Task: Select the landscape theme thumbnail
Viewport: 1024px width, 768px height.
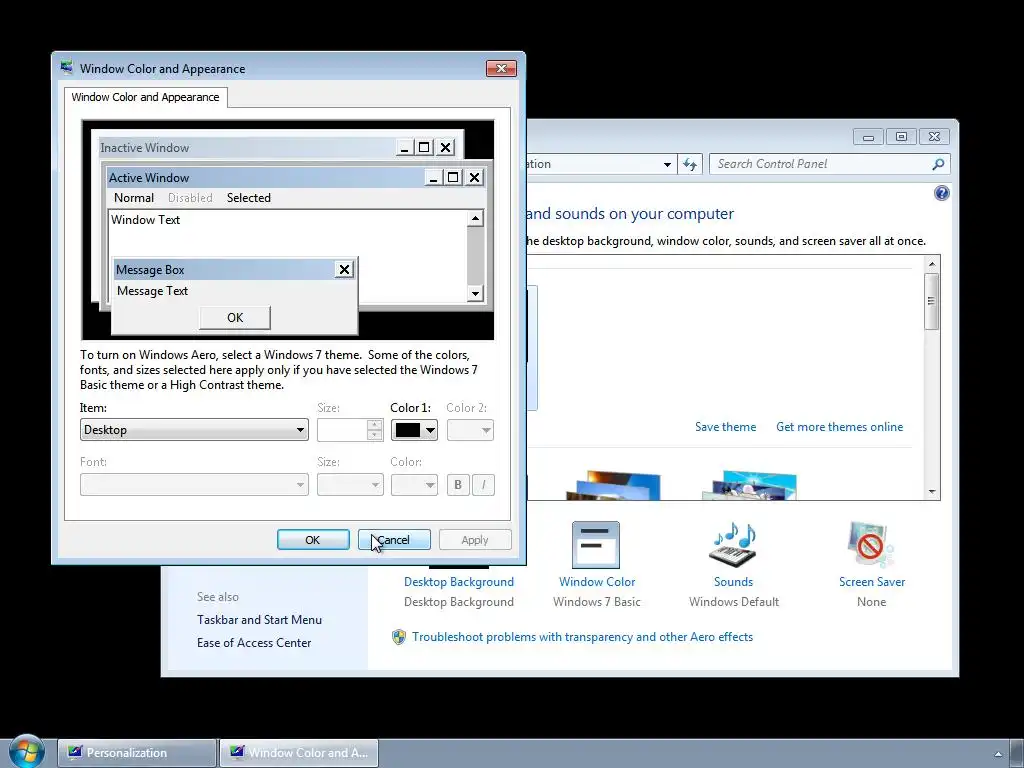Action: click(x=614, y=485)
